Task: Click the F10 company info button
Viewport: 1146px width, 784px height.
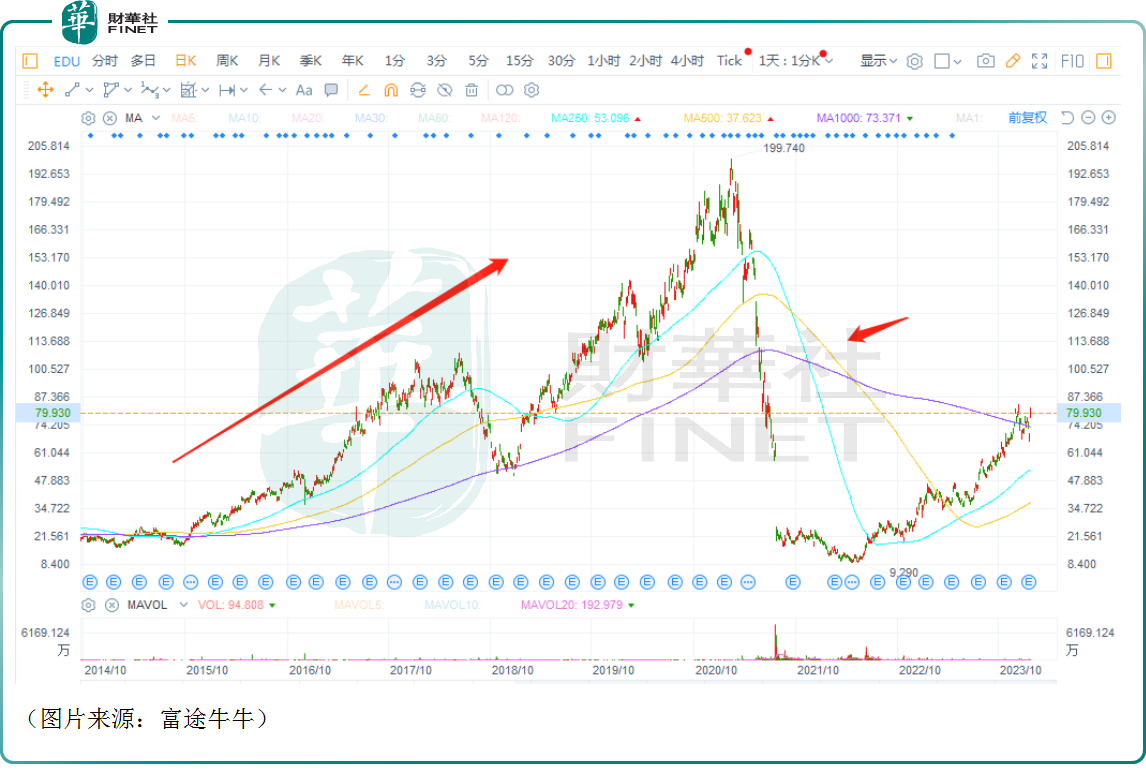Action: click(1072, 61)
